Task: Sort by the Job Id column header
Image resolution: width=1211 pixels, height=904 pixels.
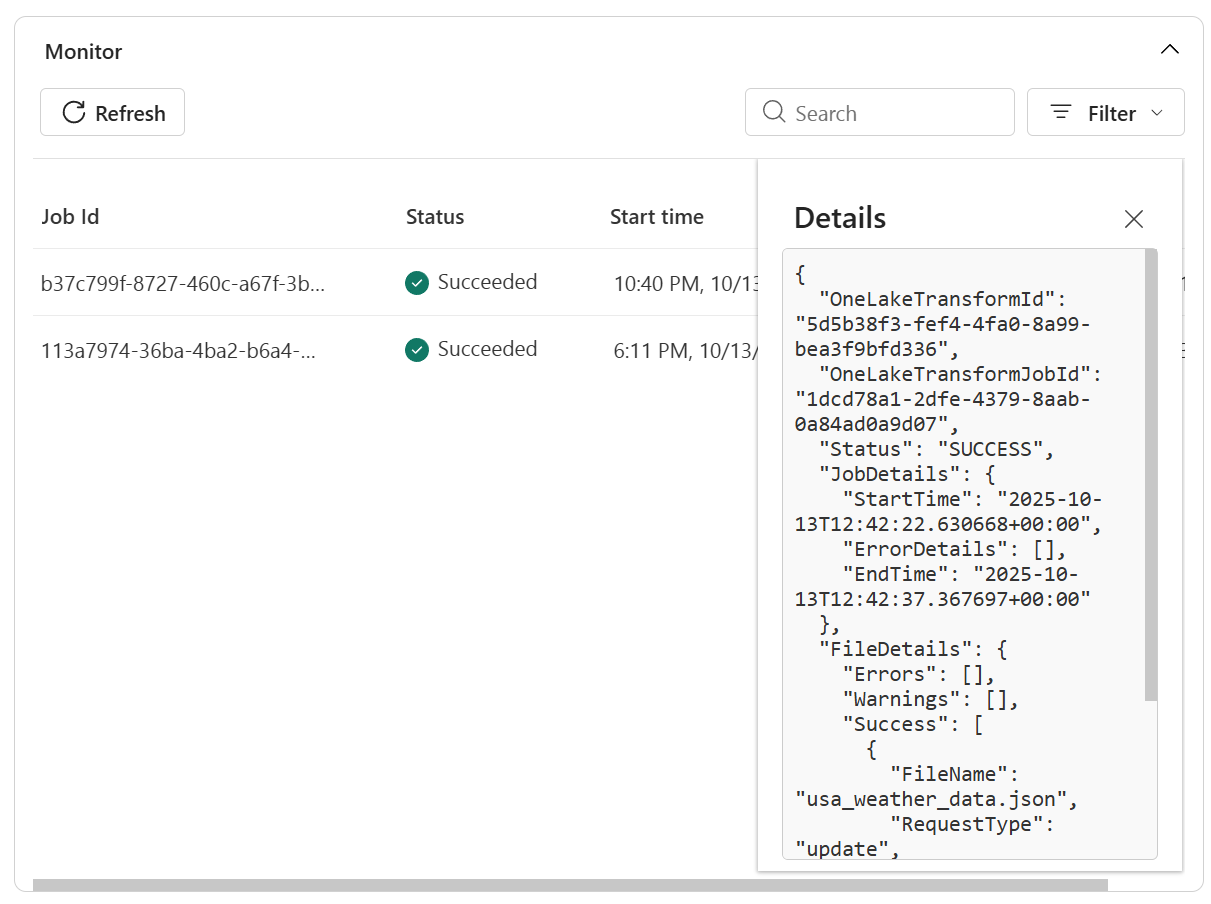Action: 69,216
